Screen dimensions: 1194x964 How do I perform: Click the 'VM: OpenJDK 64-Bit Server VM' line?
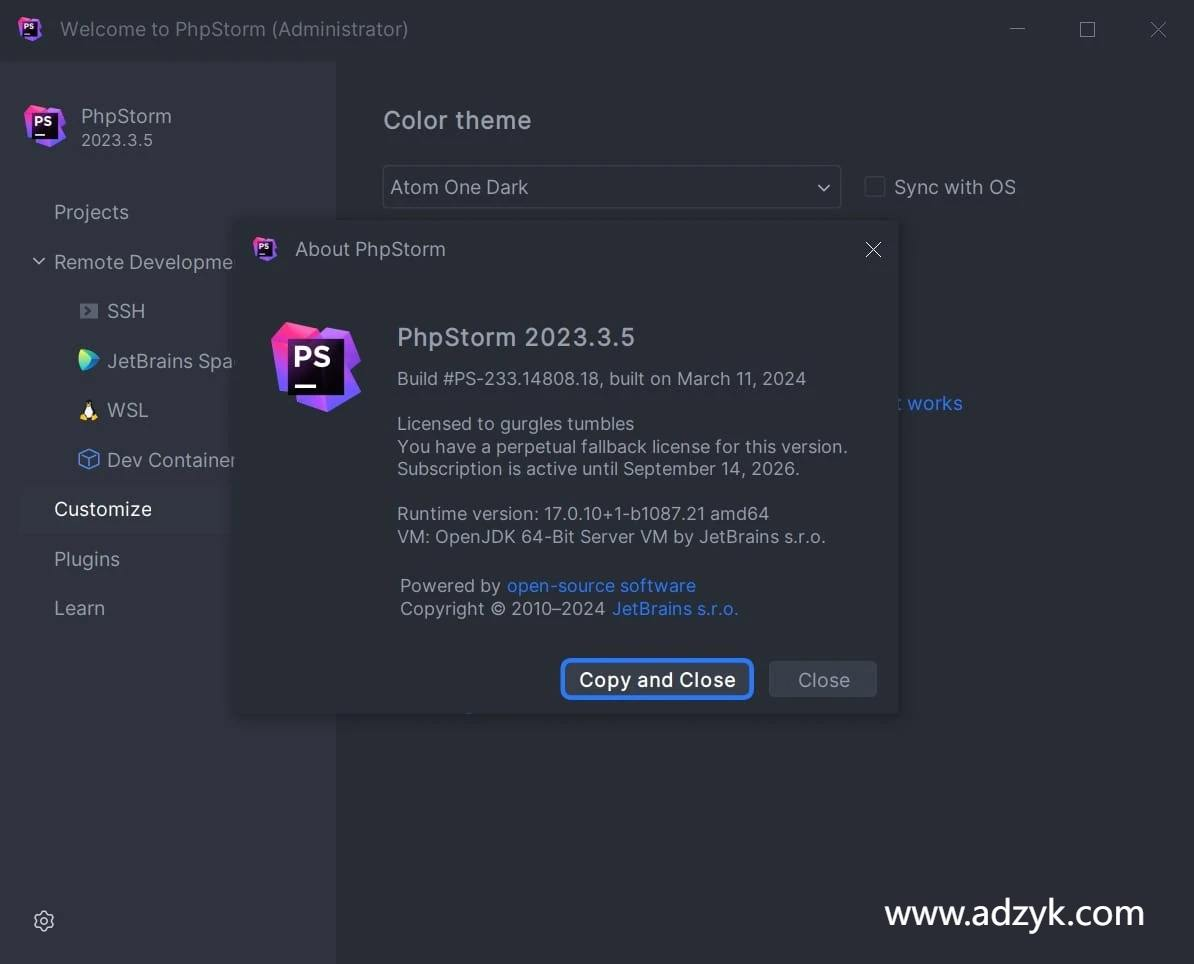(x=611, y=536)
